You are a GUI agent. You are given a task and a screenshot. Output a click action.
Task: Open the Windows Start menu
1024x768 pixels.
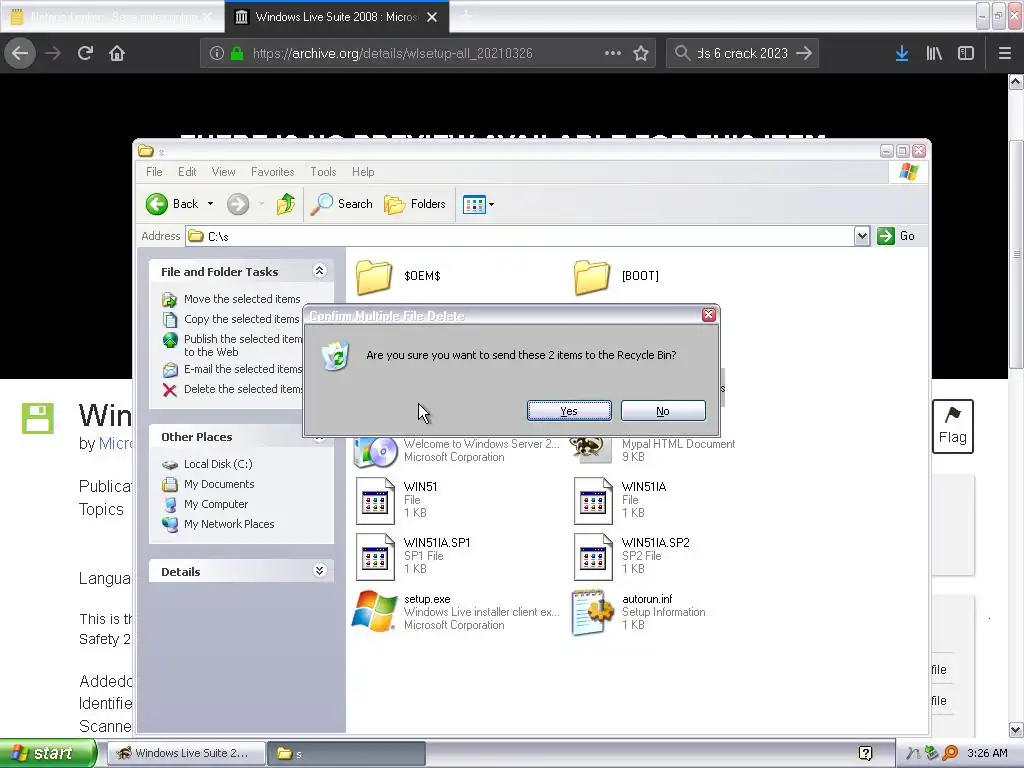(x=47, y=753)
